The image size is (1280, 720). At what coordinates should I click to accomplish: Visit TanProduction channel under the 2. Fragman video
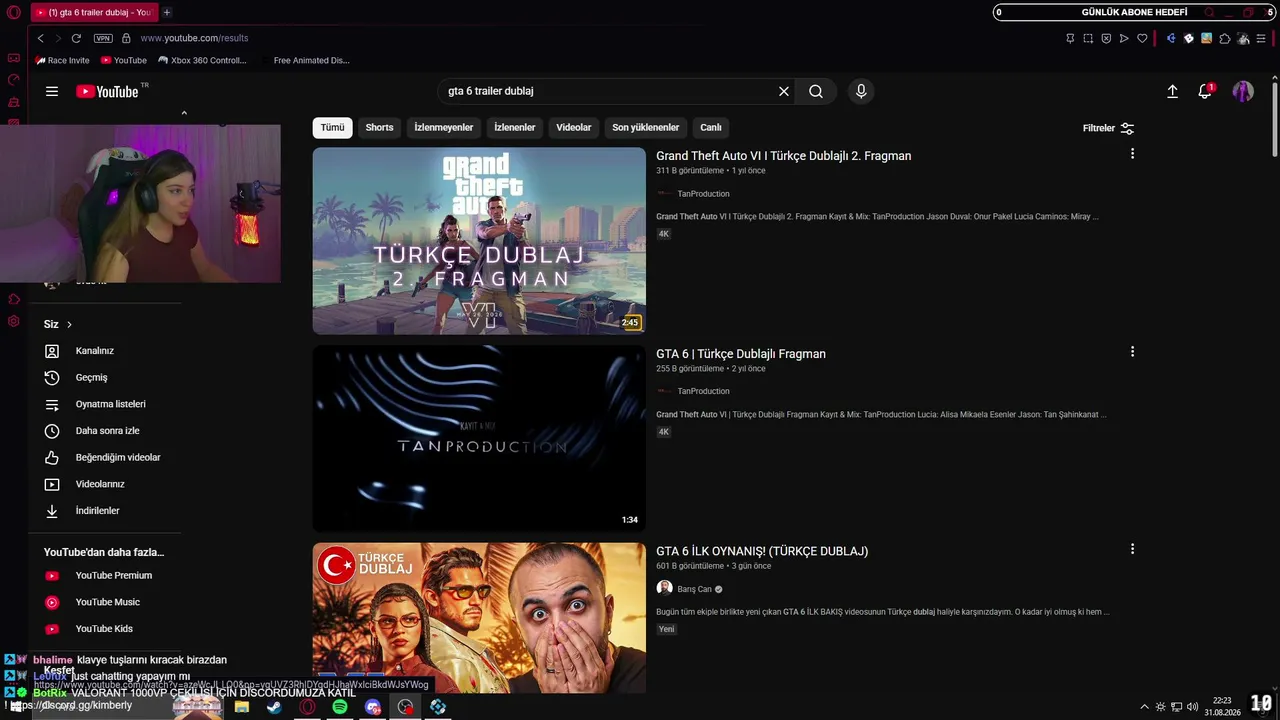tap(703, 194)
